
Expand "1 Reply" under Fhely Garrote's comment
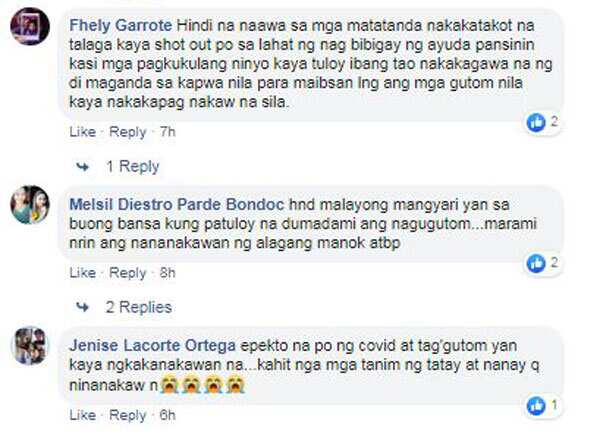(x=132, y=166)
